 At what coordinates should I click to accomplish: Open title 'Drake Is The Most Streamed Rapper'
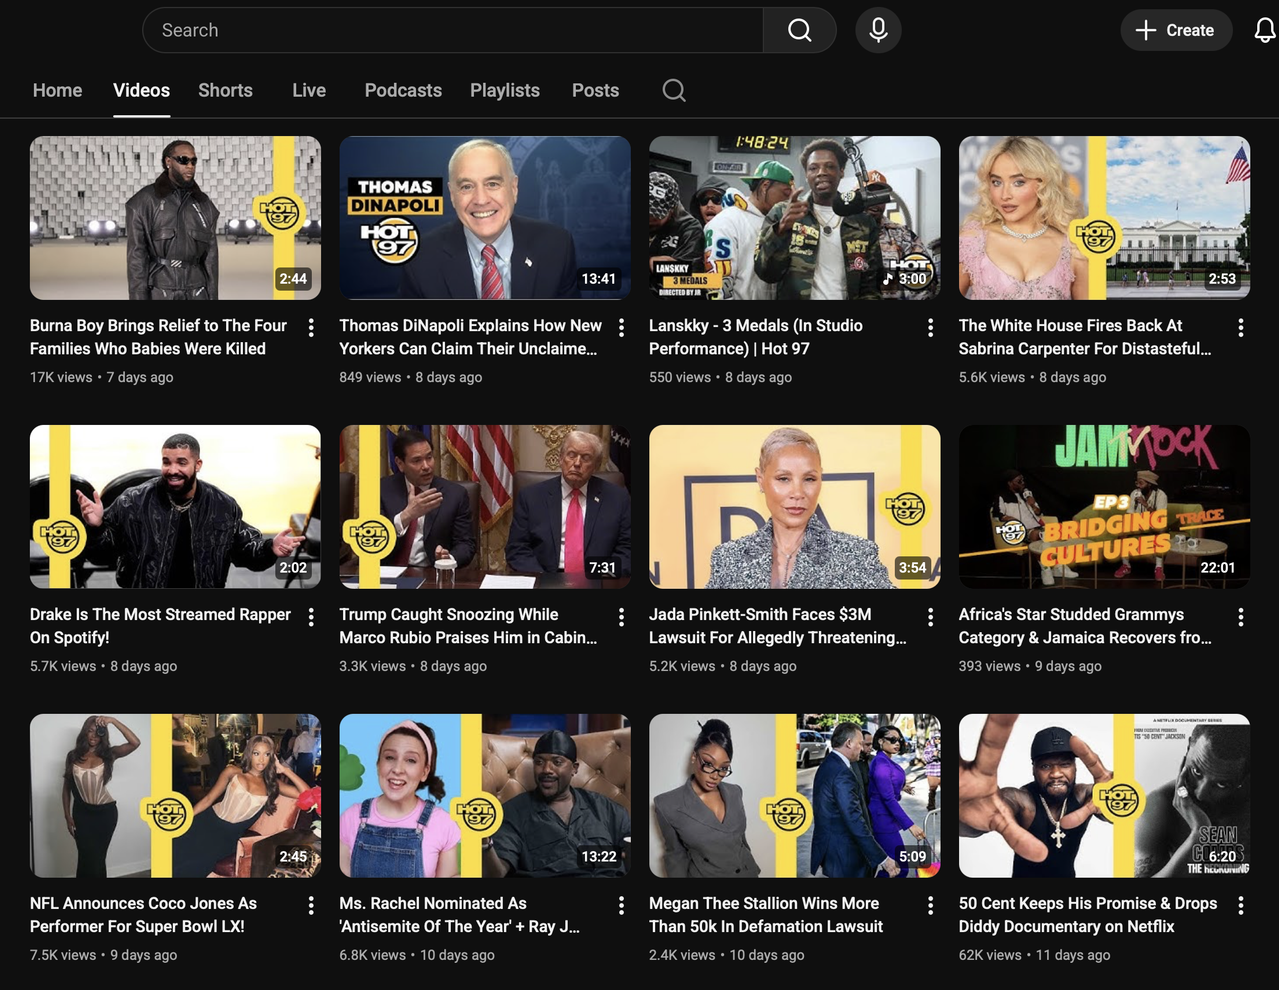tap(160, 626)
